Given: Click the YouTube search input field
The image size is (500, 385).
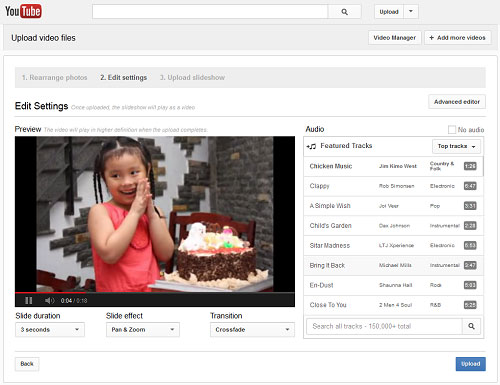Looking at the screenshot, I should click(x=210, y=12).
